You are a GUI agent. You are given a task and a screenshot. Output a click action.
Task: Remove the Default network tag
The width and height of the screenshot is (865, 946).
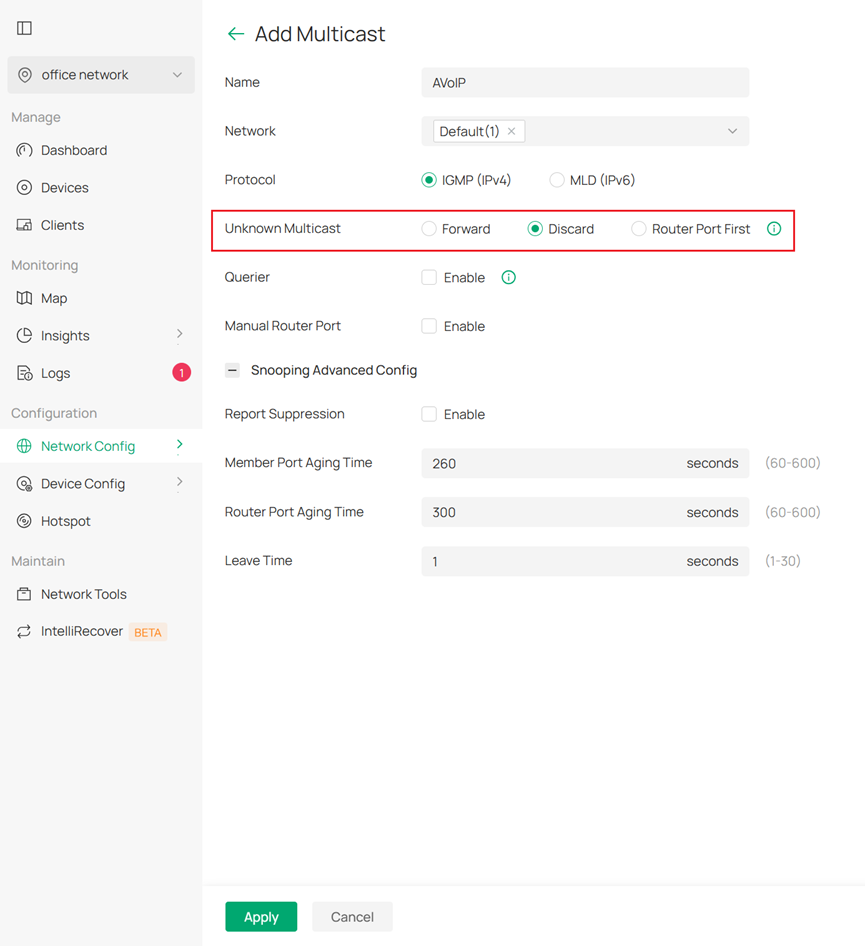coord(511,131)
